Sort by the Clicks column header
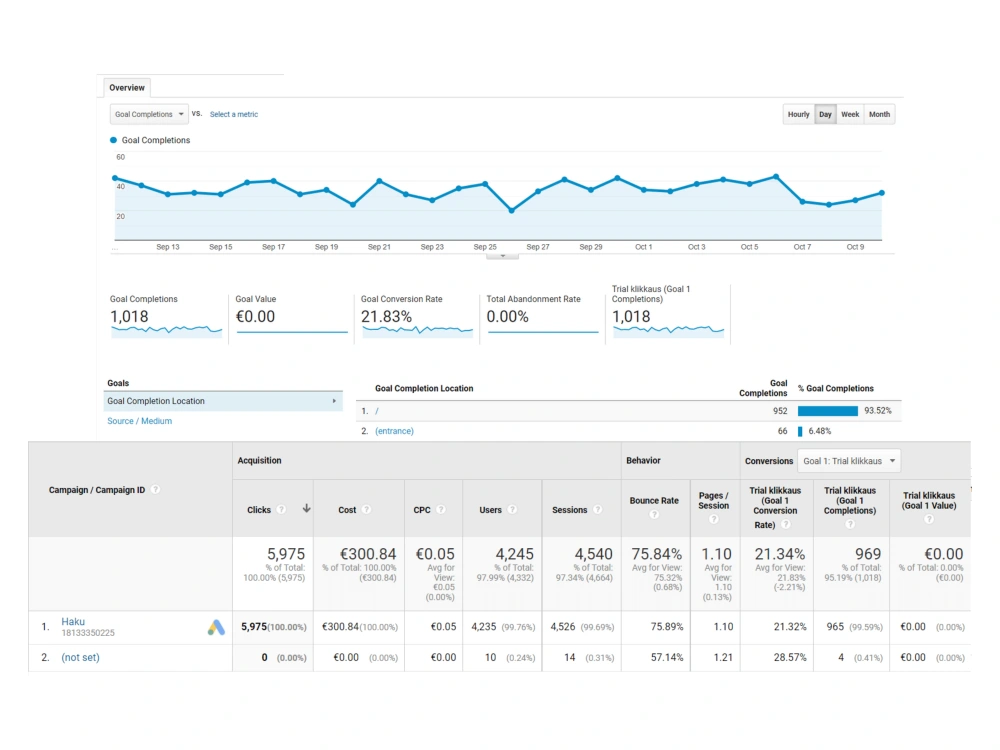The height and width of the screenshot is (750, 1000). pyautogui.click(x=259, y=510)
